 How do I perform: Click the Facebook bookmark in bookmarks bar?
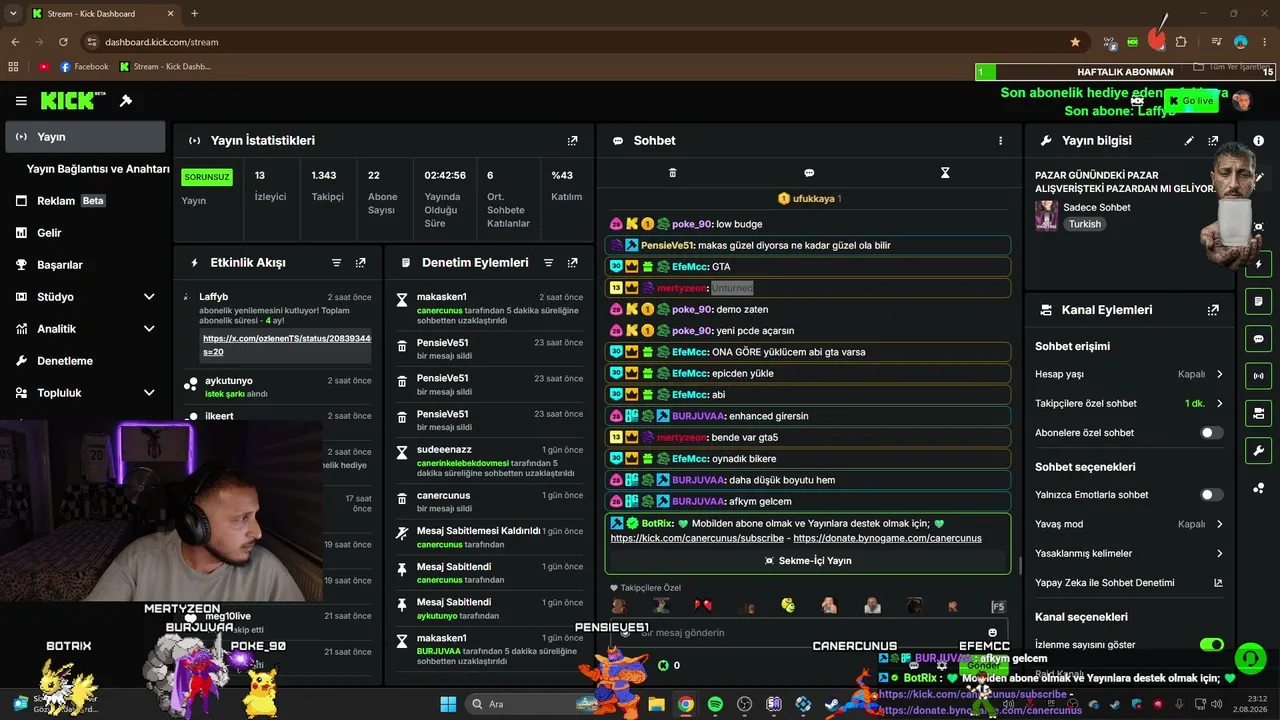pyautogui.click(x=84, y=67)
